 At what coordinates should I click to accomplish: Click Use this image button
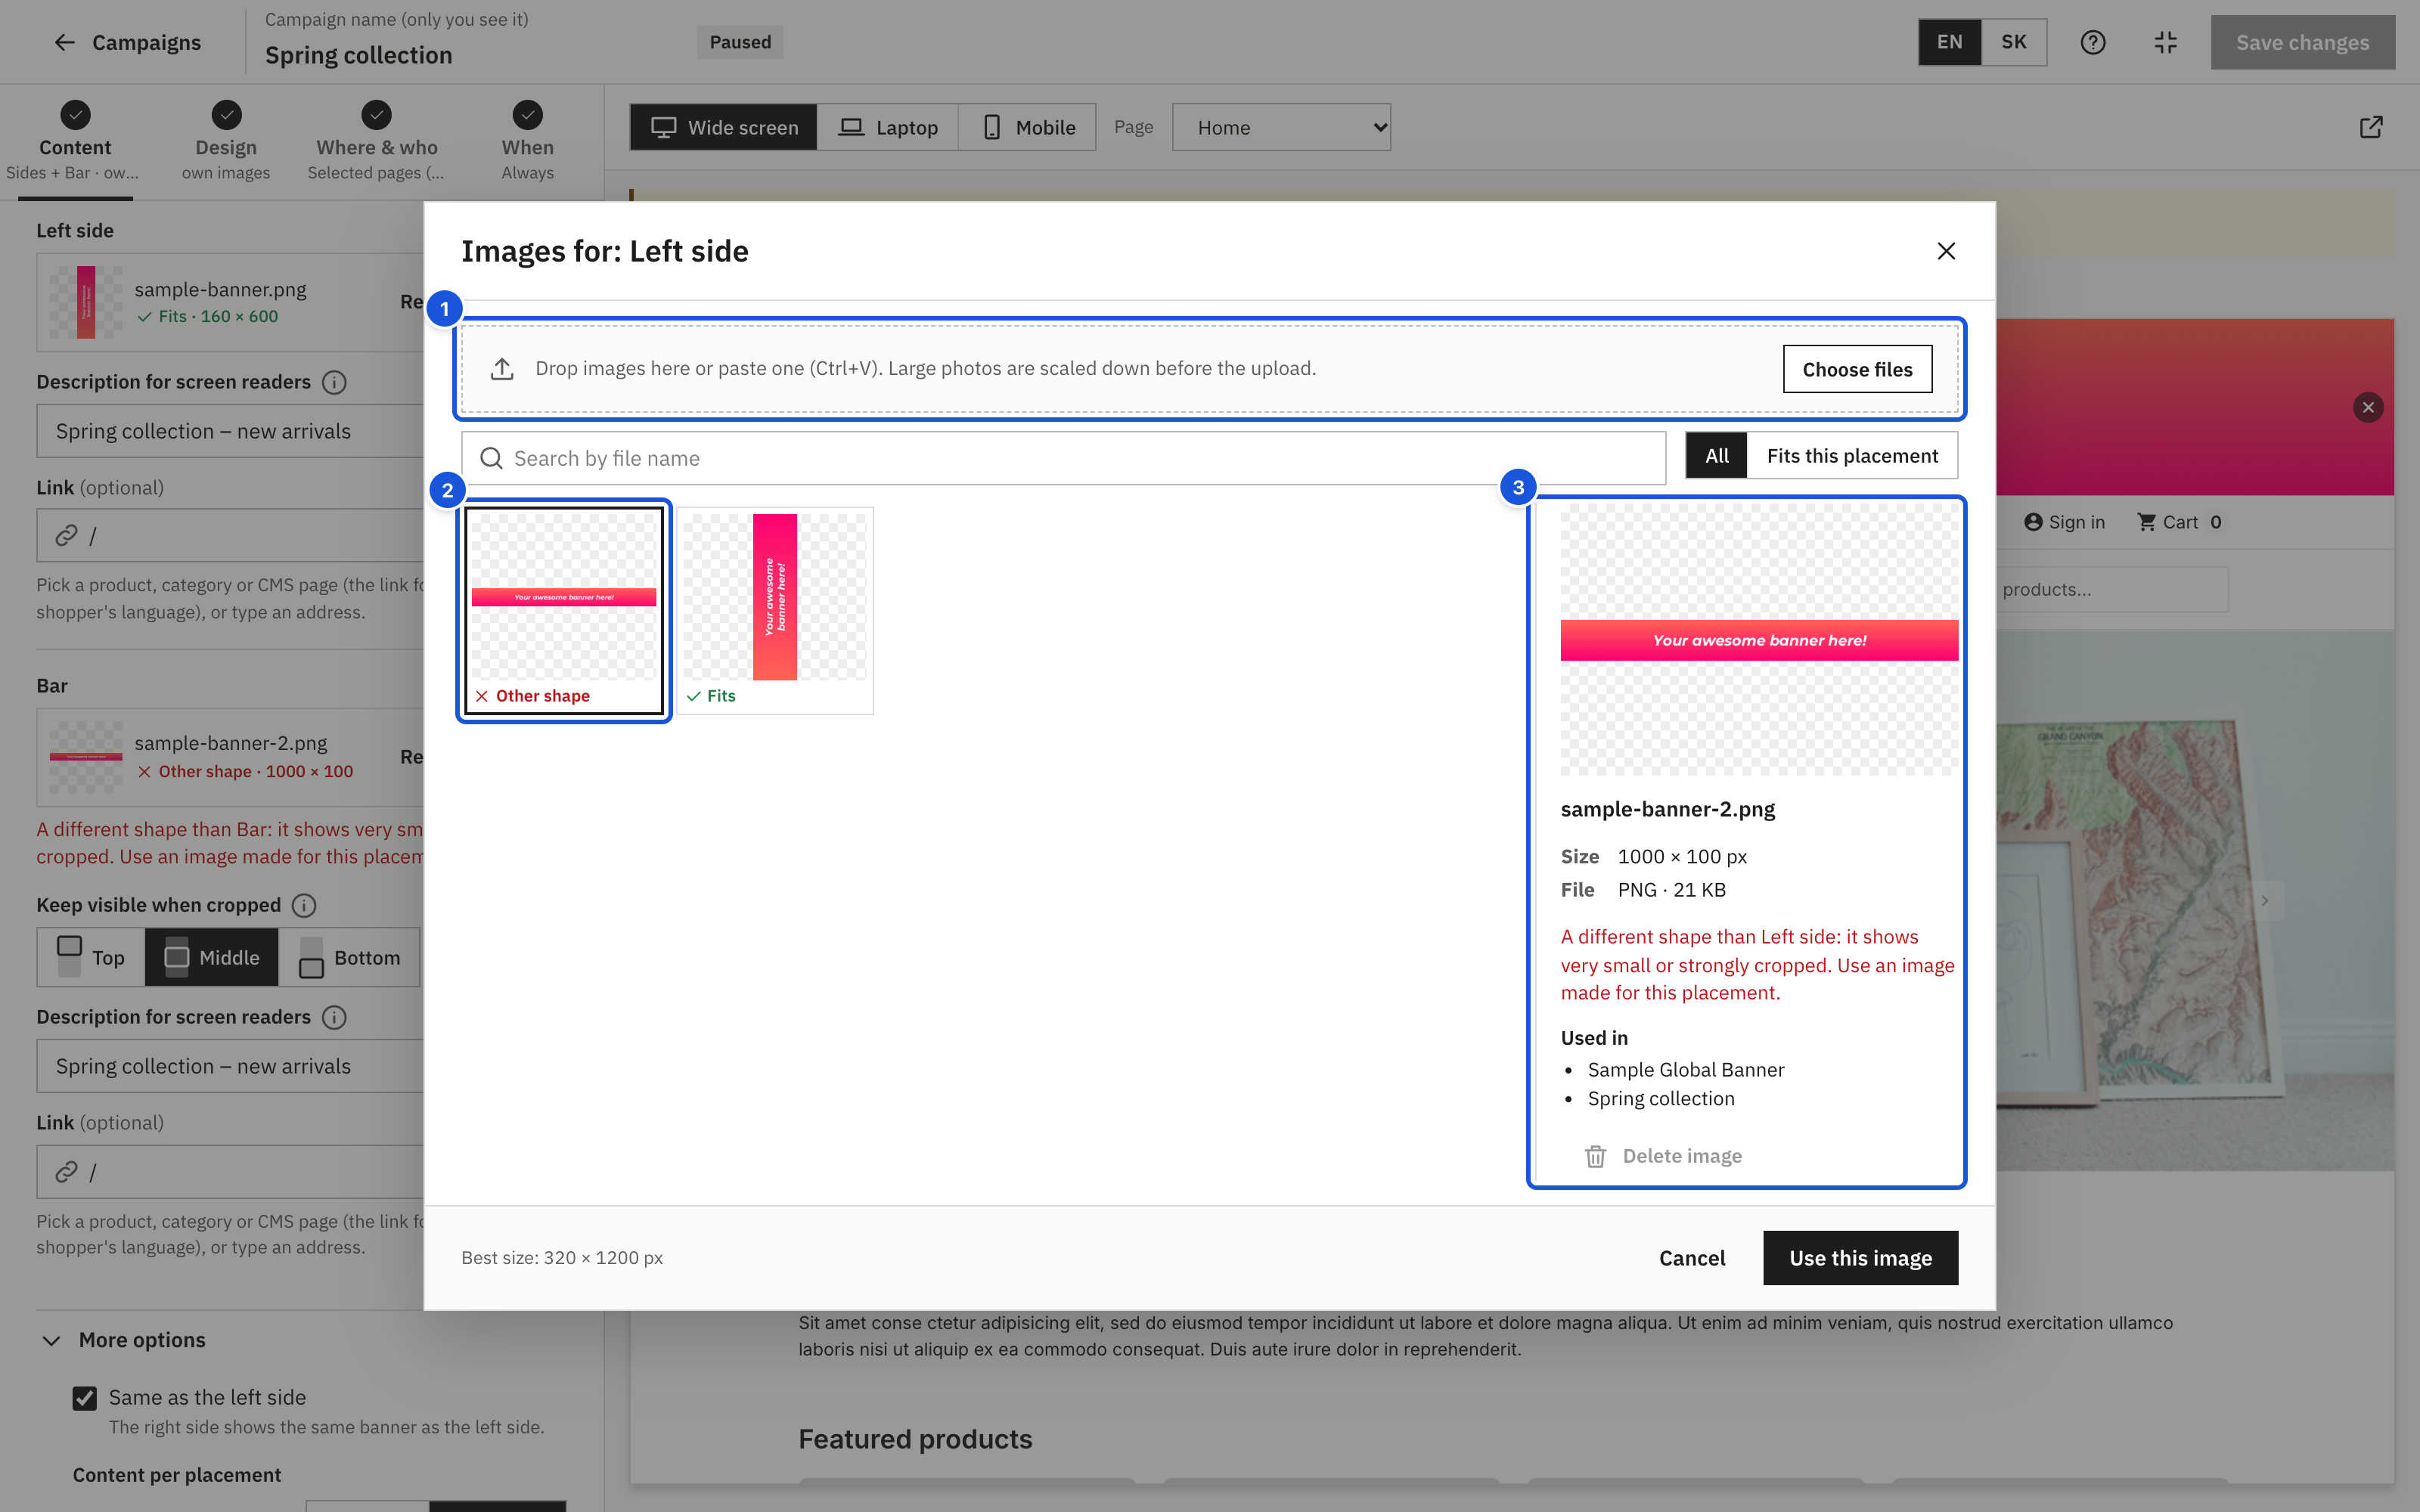pos(1860,1258)
